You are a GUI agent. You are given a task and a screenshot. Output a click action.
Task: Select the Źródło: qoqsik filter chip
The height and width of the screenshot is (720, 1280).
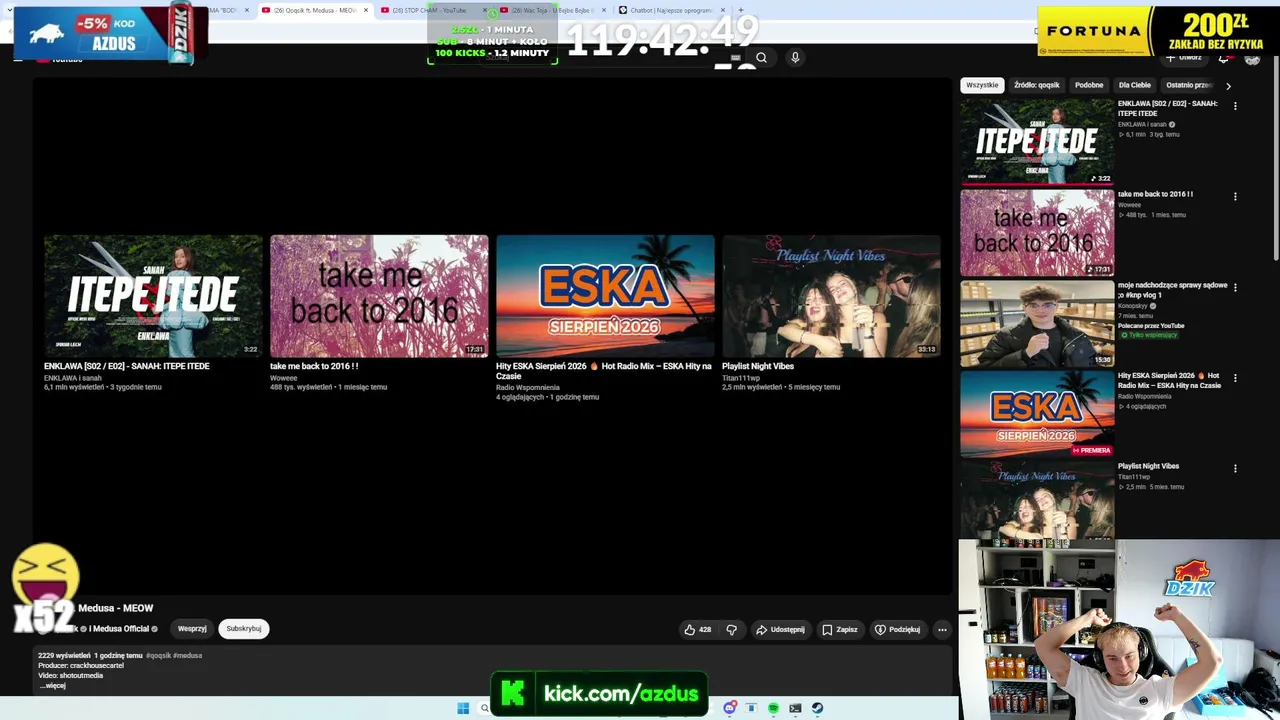[x=1037, y=85]
